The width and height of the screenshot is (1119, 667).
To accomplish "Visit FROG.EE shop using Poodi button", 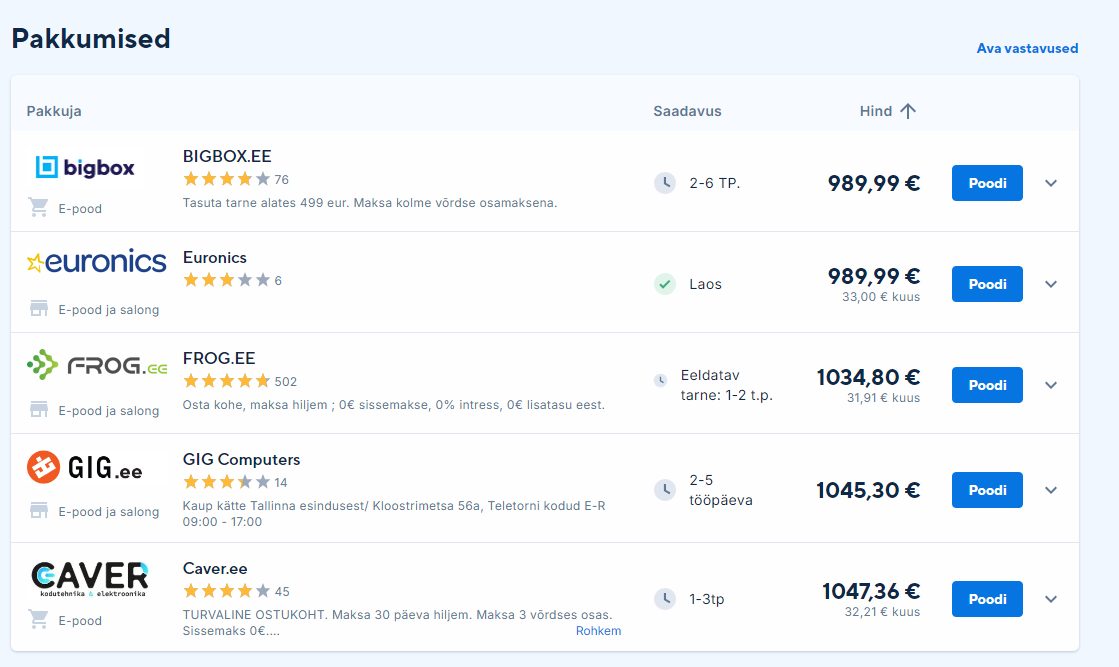I will 987,385.
